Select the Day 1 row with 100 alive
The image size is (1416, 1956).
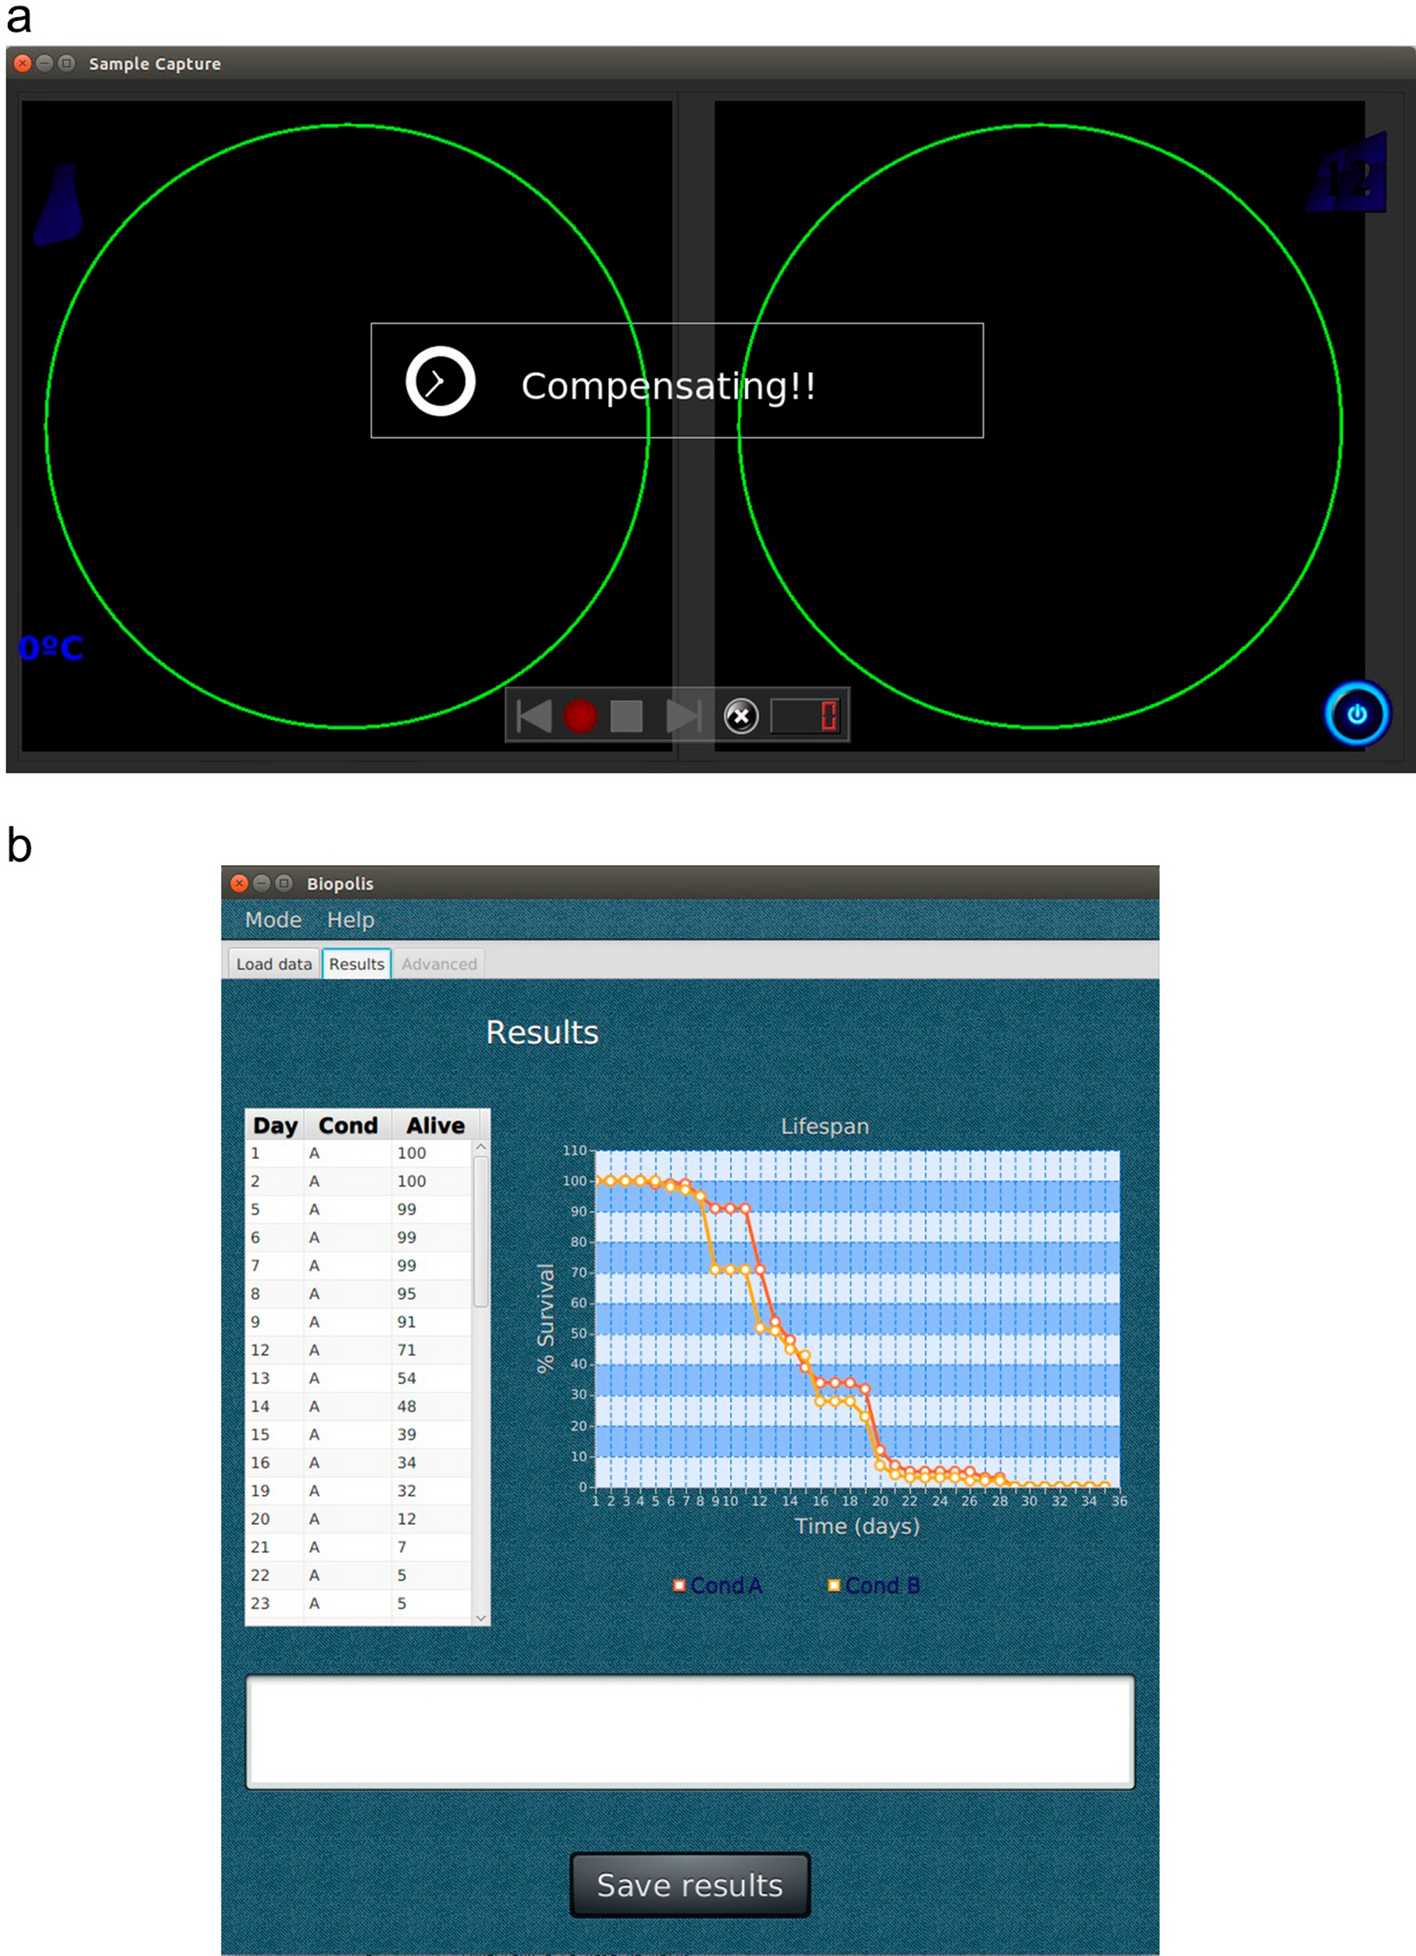[359, 1153]
